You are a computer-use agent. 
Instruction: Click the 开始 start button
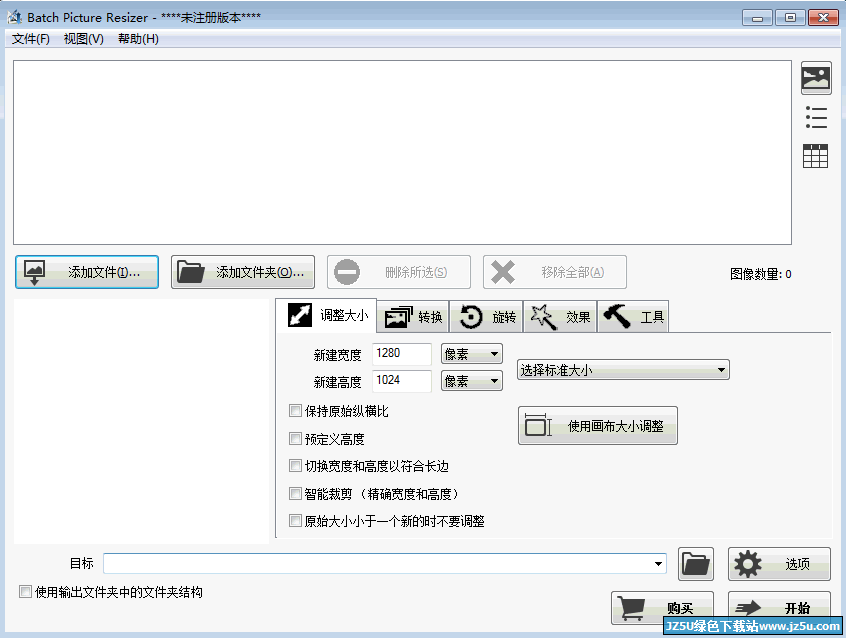(779, 608)
